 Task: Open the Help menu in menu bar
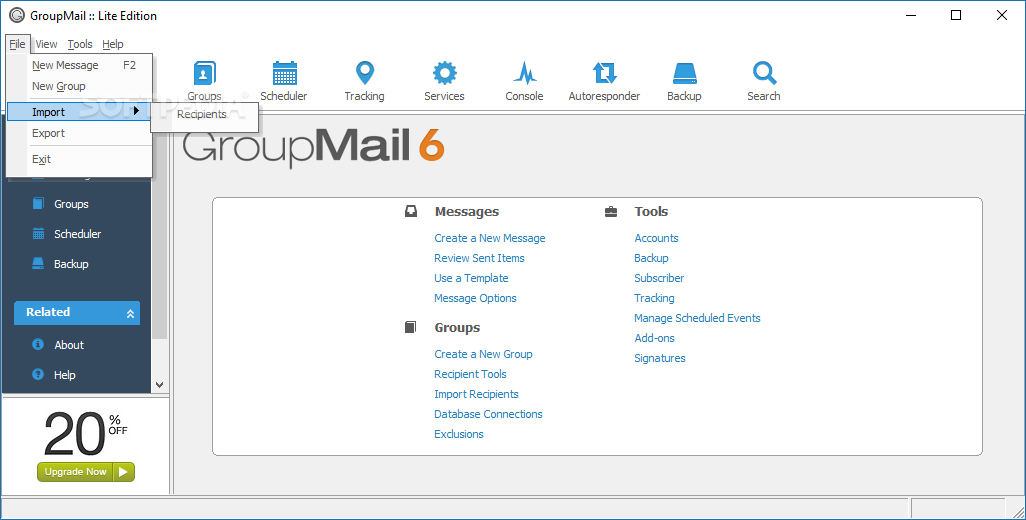point(113,44)
